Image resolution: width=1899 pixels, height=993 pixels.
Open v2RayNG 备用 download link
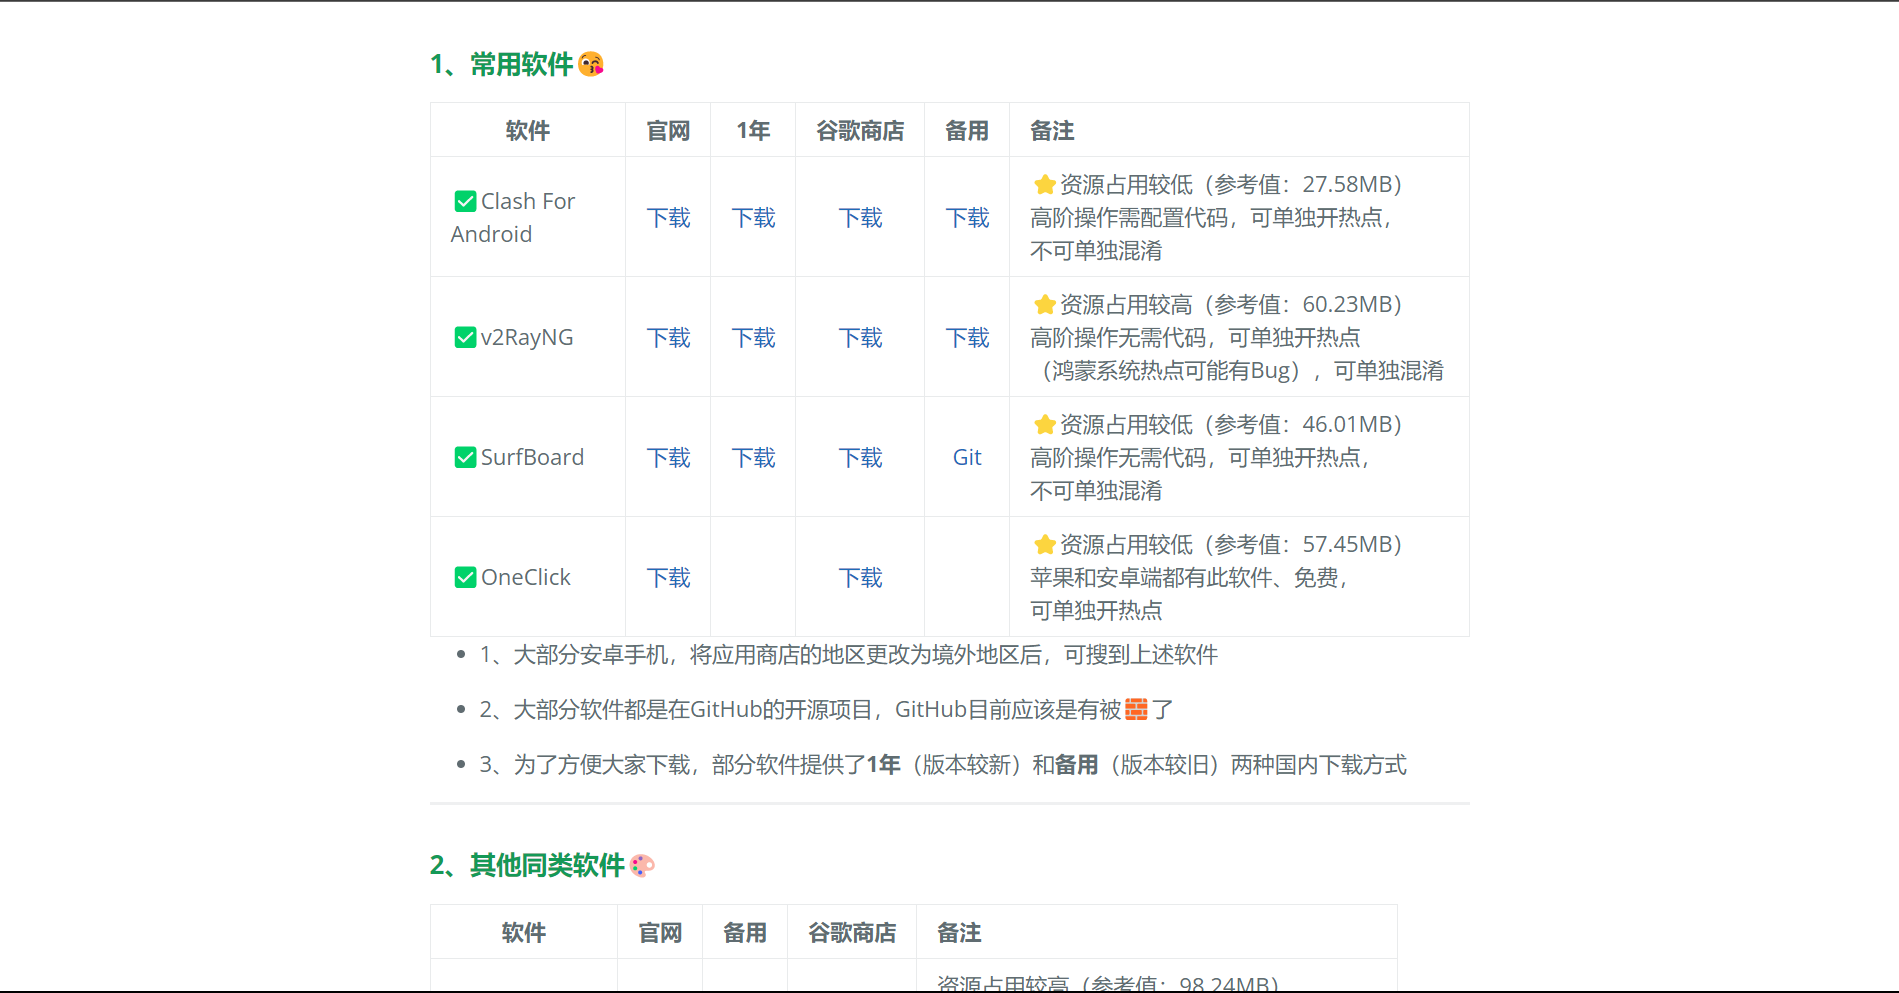click(967, 337)
